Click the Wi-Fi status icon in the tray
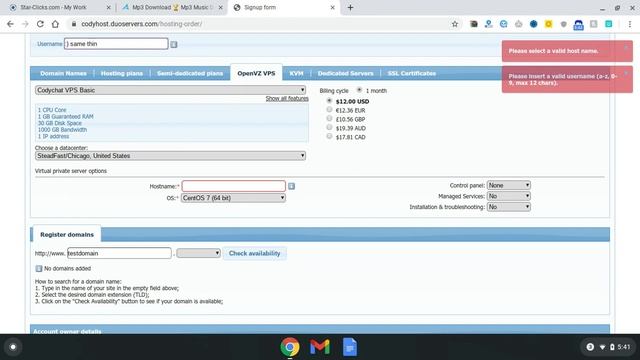Image resolution: width=640 pixels, height=360 pixels. pos(602,347)
